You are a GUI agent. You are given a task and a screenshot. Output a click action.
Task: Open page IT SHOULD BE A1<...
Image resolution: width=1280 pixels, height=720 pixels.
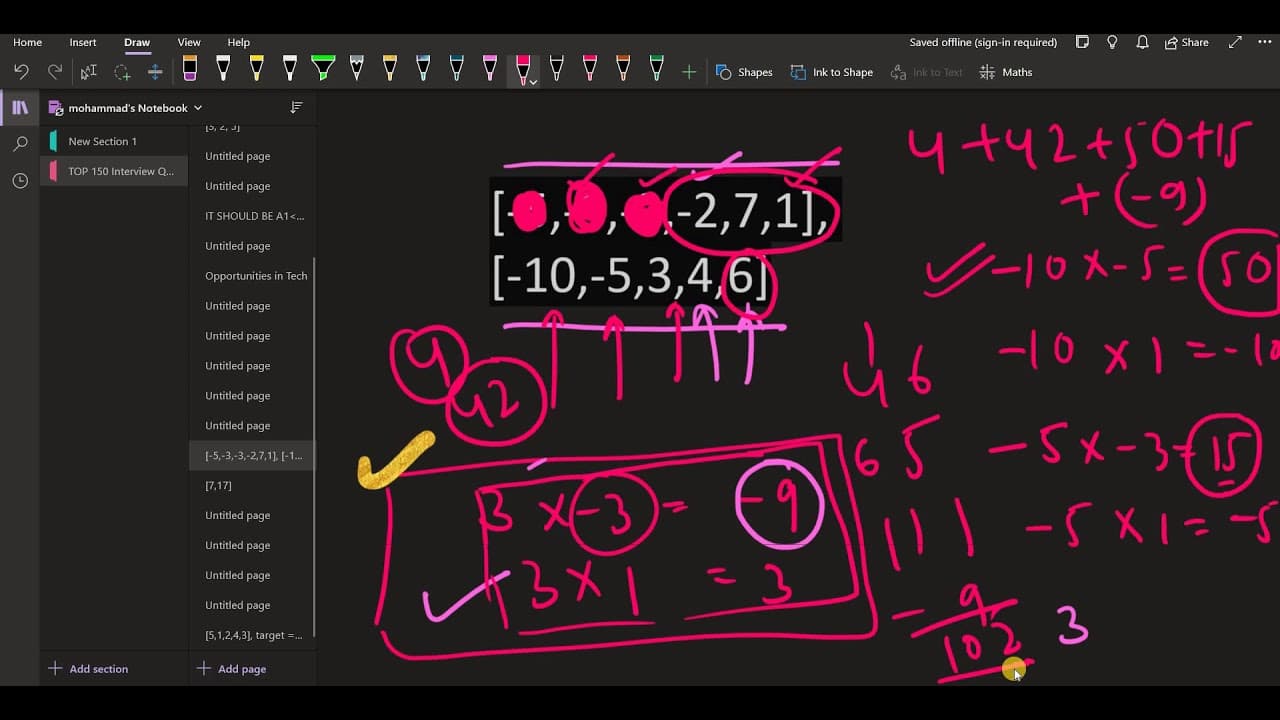(252, 216)
